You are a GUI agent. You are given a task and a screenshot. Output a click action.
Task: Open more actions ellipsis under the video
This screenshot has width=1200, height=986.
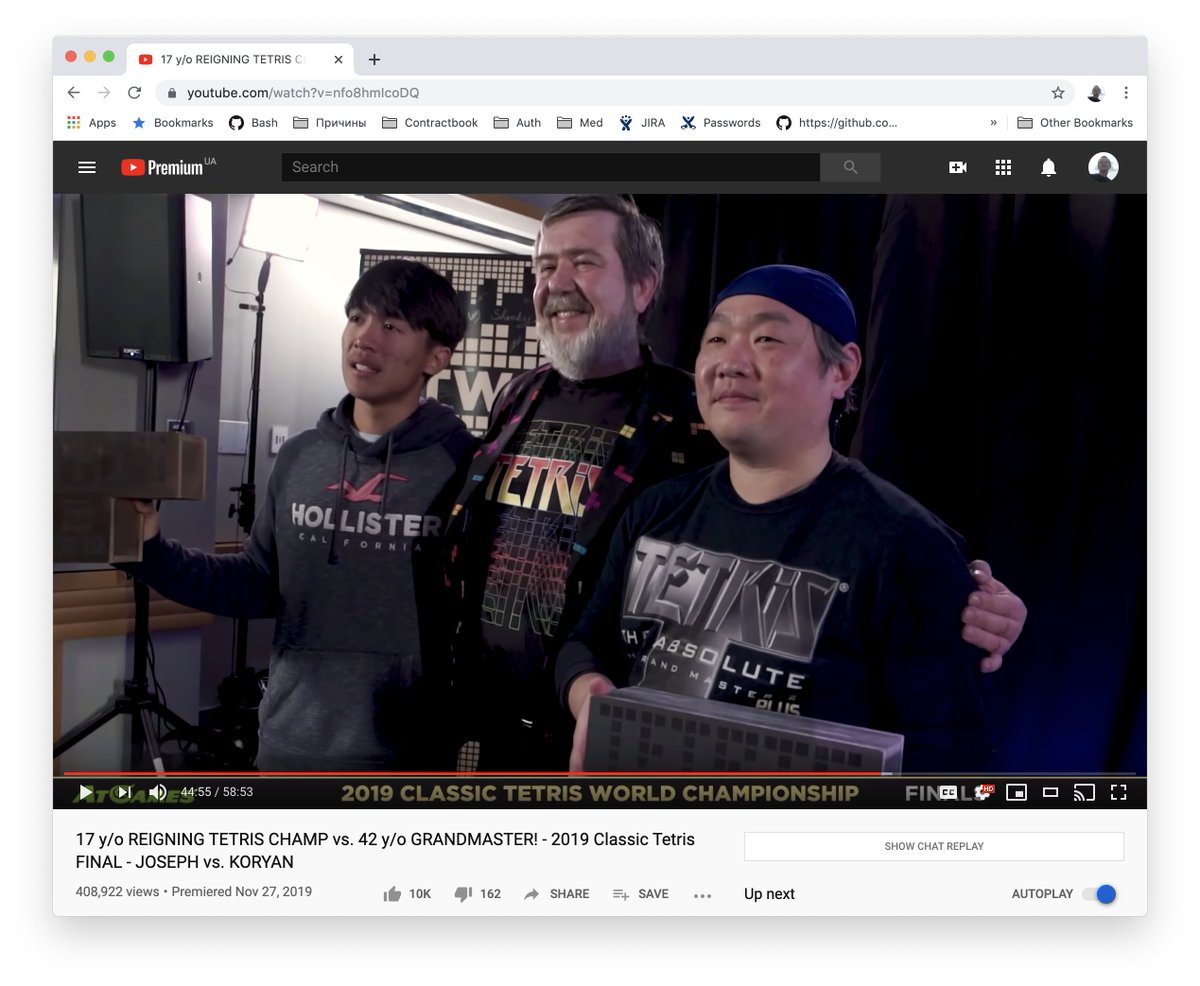tap(703, 895)
